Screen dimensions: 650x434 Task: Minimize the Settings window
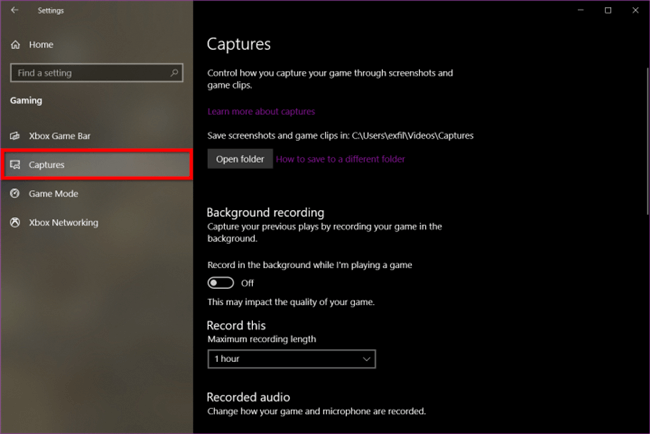pyautogui.click(x=581, y=10)
